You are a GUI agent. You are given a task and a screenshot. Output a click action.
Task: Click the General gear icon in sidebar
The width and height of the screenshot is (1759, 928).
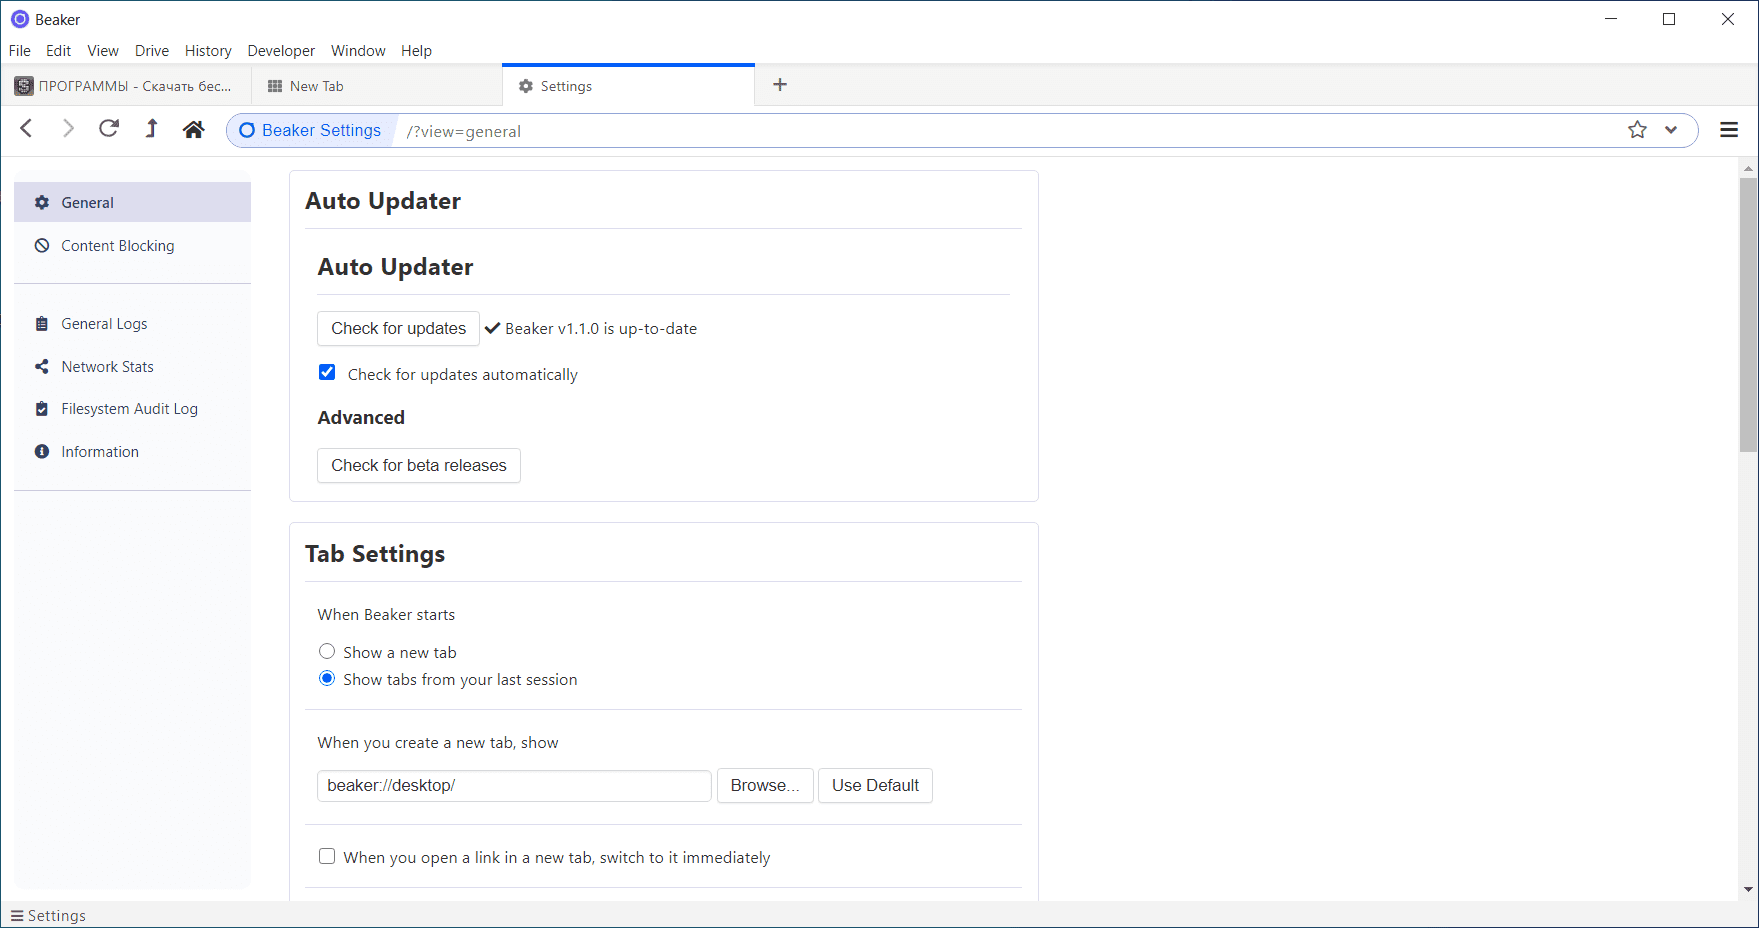[42, 203]
